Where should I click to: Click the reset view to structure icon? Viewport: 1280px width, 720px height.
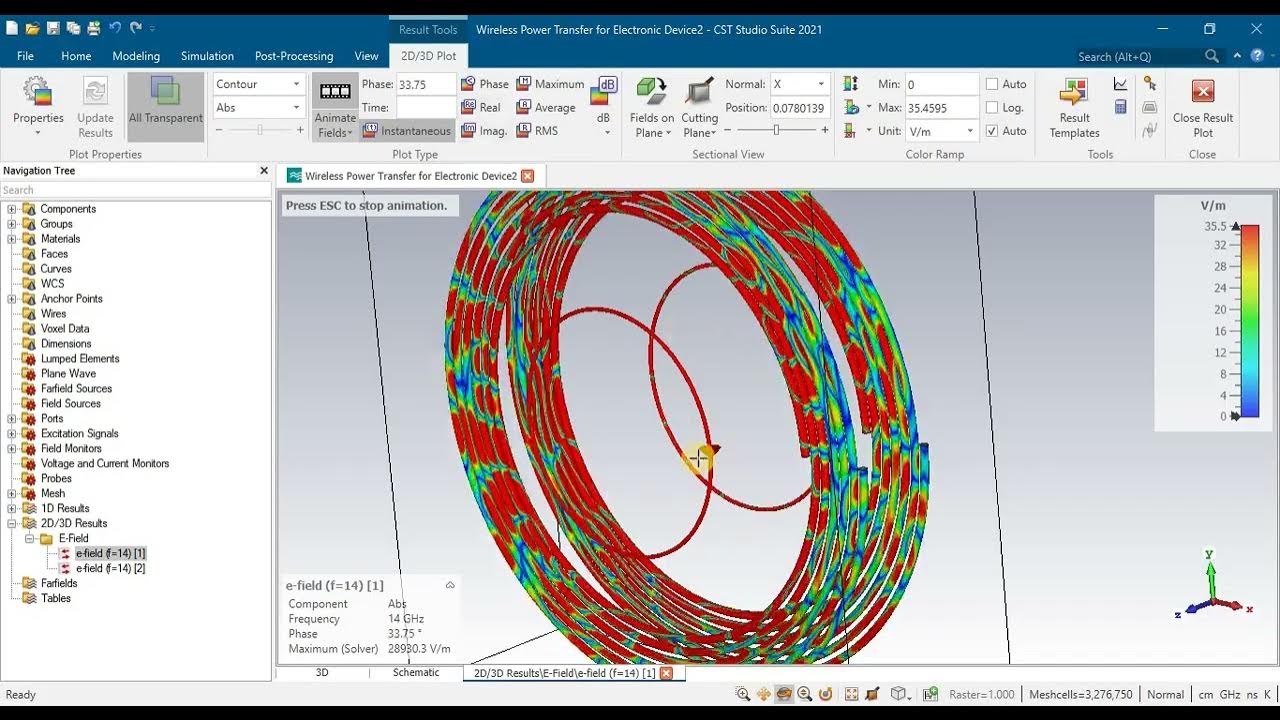852,694
